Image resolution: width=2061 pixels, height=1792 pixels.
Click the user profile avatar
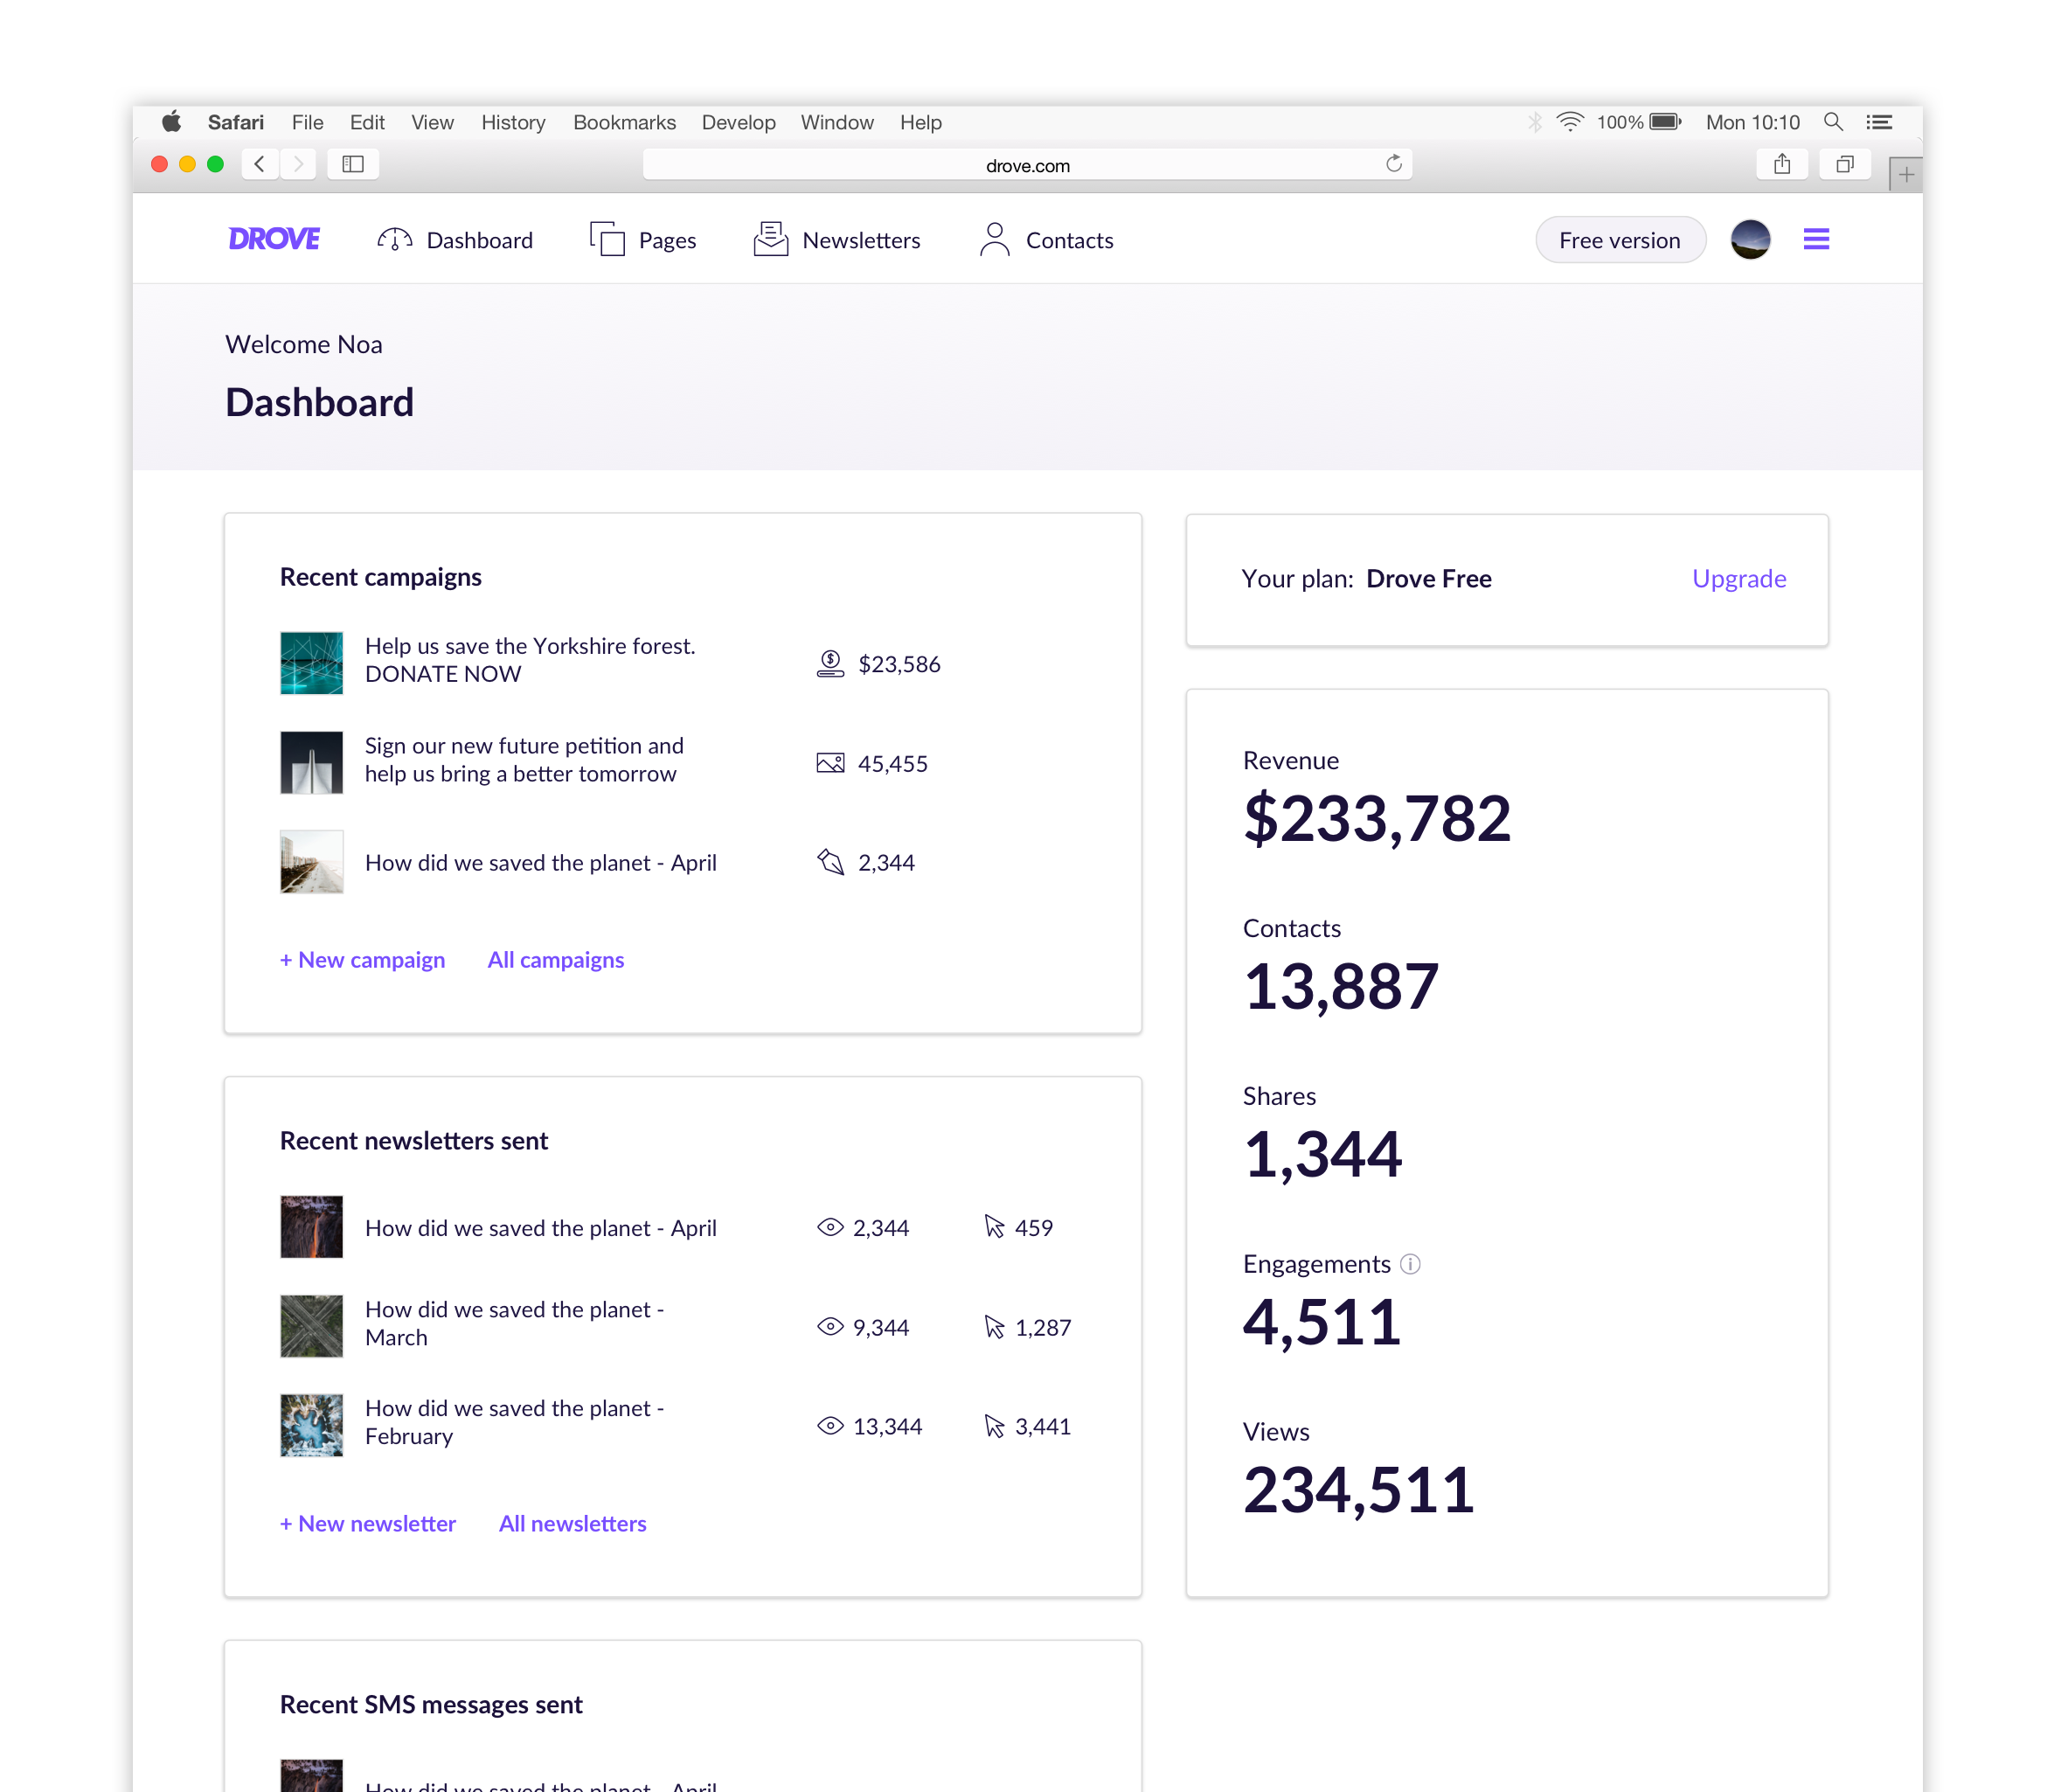(1750, 240)
